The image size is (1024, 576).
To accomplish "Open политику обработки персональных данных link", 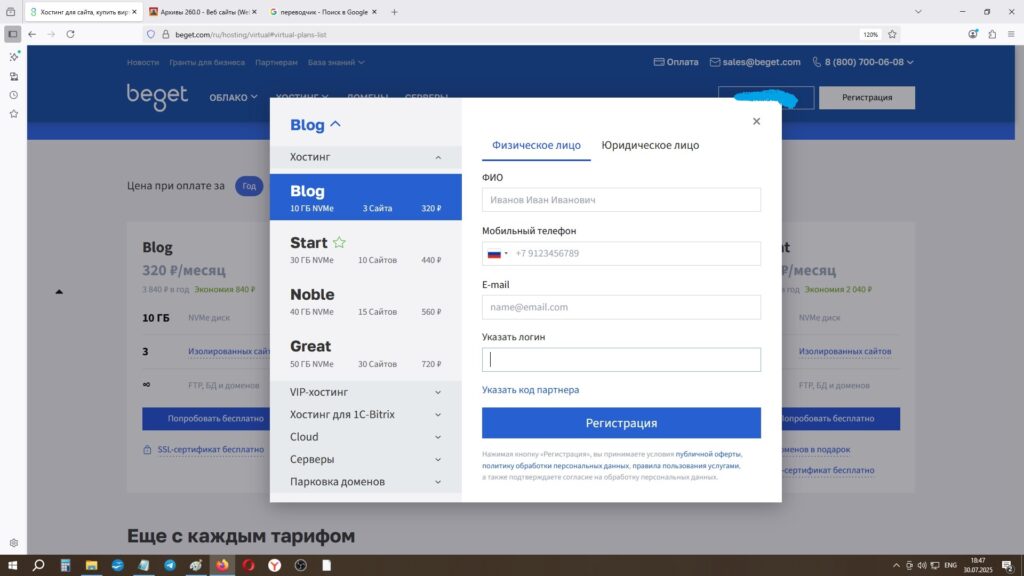I will click(555, 466).
